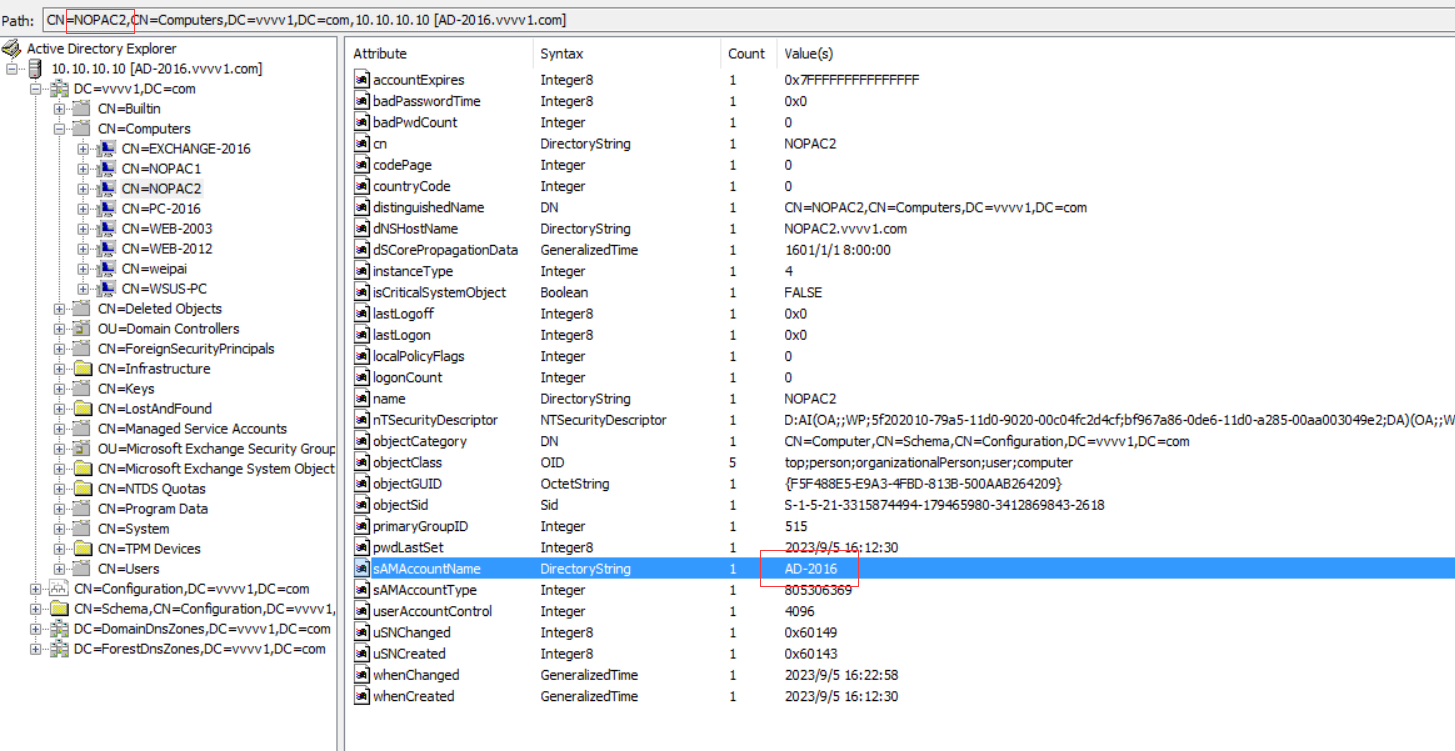Select the CN=NOPAC2 tree item

pyautogui.click(x=161, y=189)
